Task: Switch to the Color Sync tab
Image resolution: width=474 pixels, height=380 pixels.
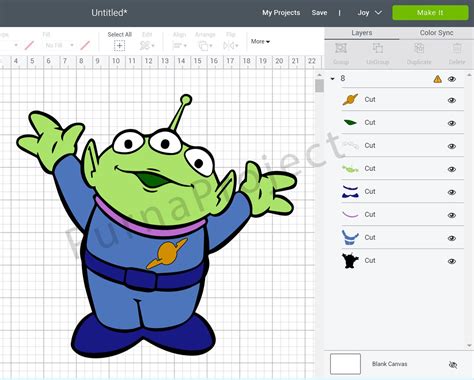Action: point(436,33)
